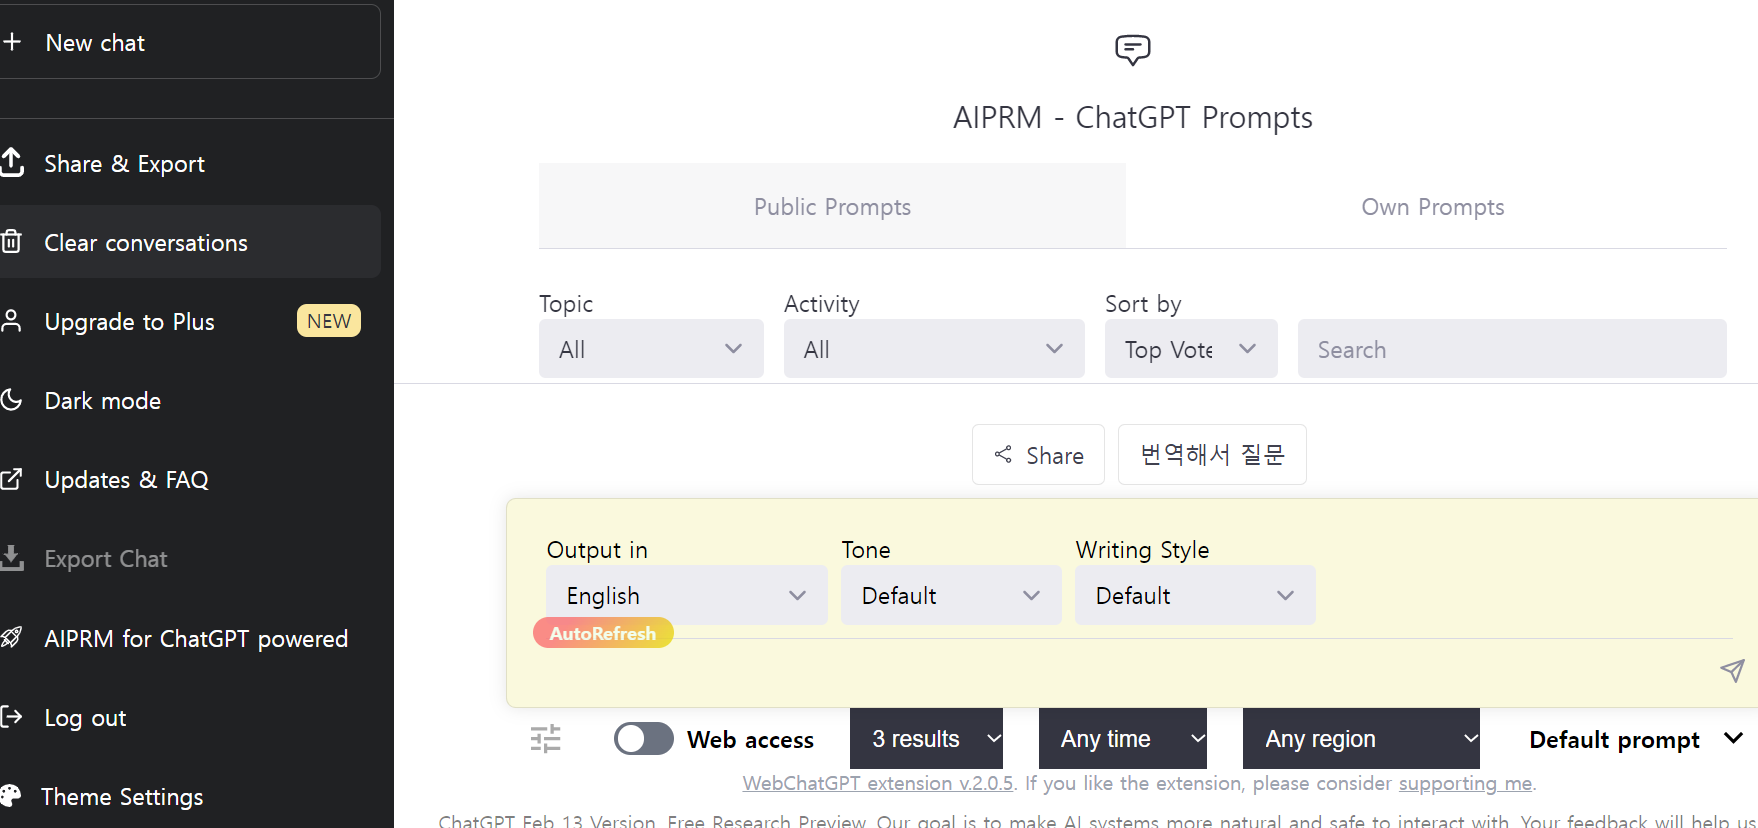Select Share & Export in sidebar
This screenshot has width=1758, height=828.
190,163
